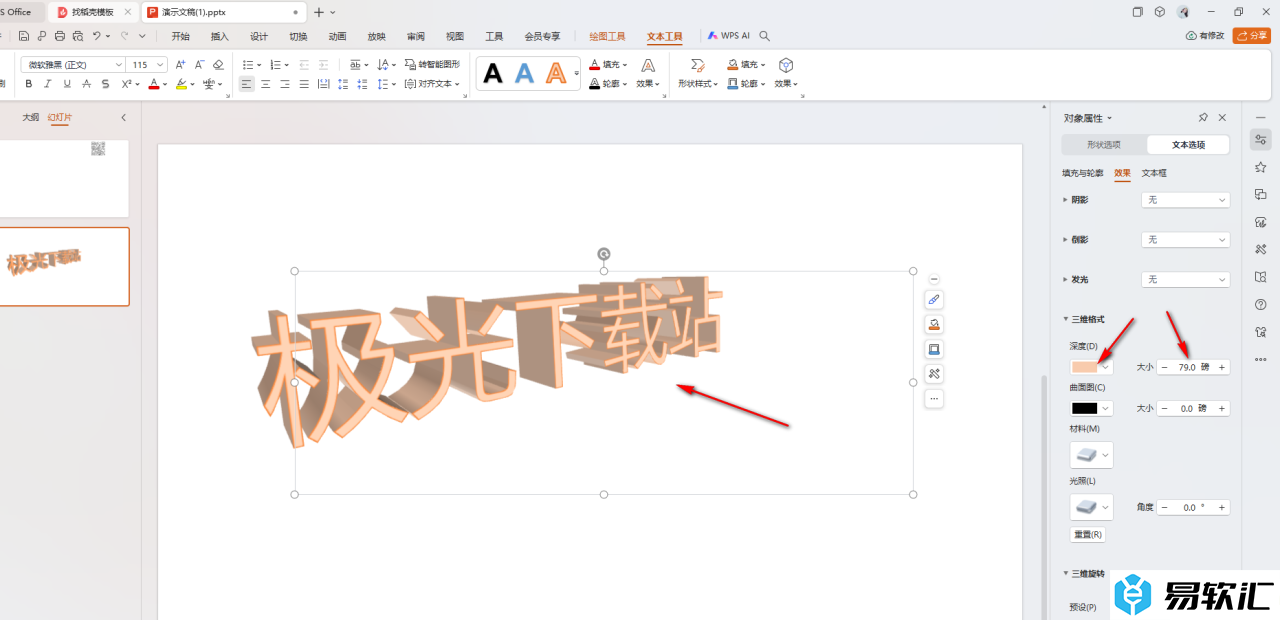The height and width of the screenshot is (620, 1280).
Task: Open the 深度 depth color swatch
Action: (1091, 367)
